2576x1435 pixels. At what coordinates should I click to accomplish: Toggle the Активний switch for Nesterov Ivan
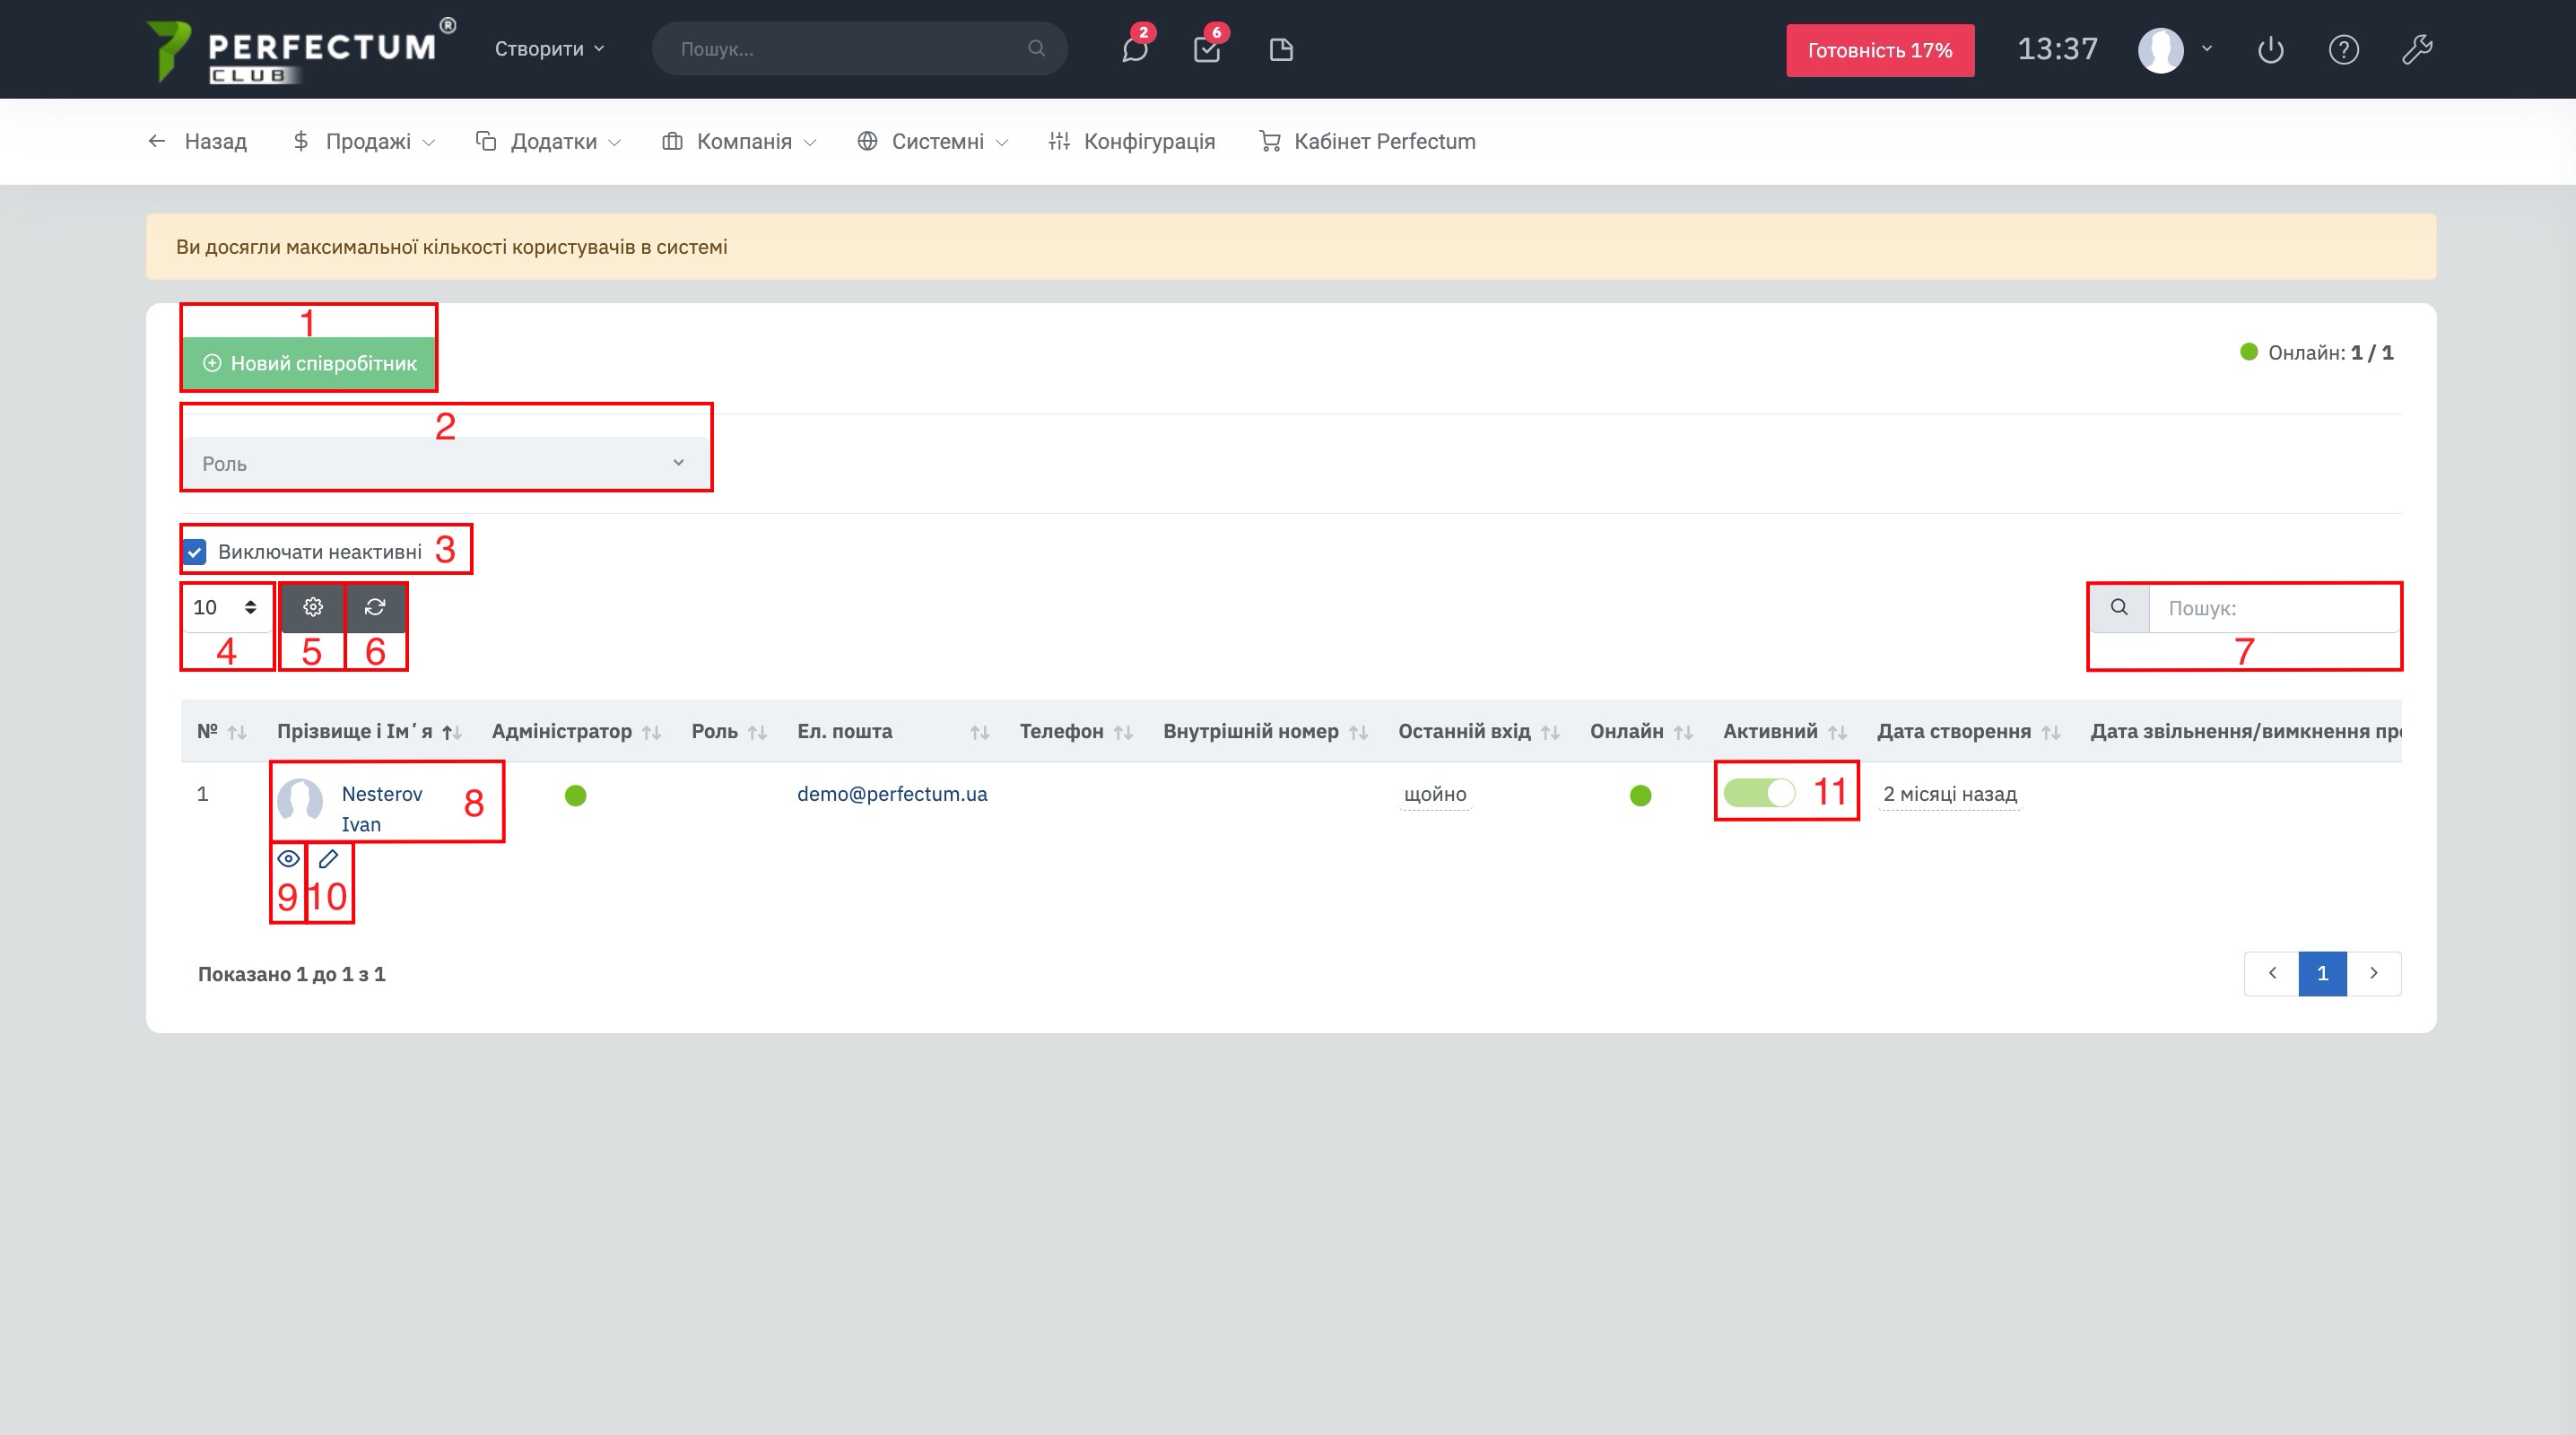1759,793
